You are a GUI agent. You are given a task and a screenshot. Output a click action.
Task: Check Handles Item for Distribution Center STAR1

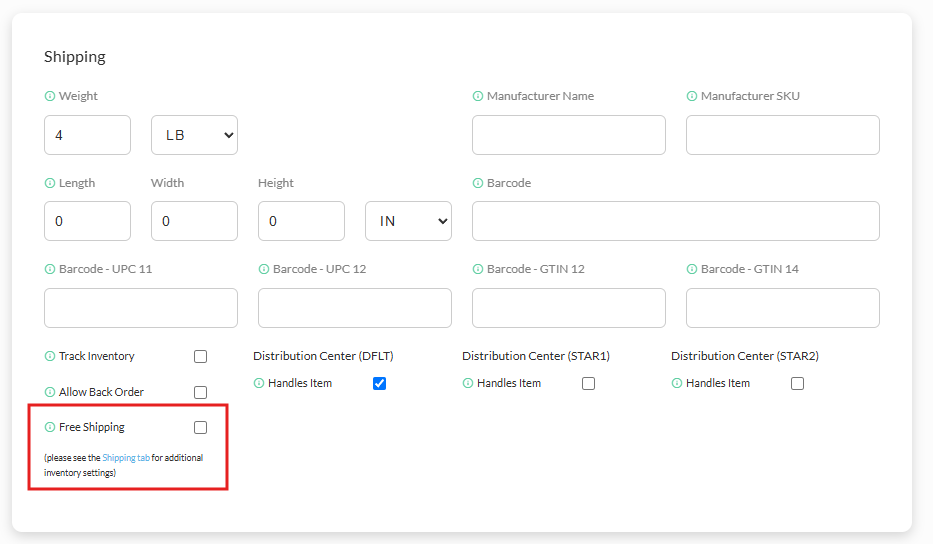(588, 383)
